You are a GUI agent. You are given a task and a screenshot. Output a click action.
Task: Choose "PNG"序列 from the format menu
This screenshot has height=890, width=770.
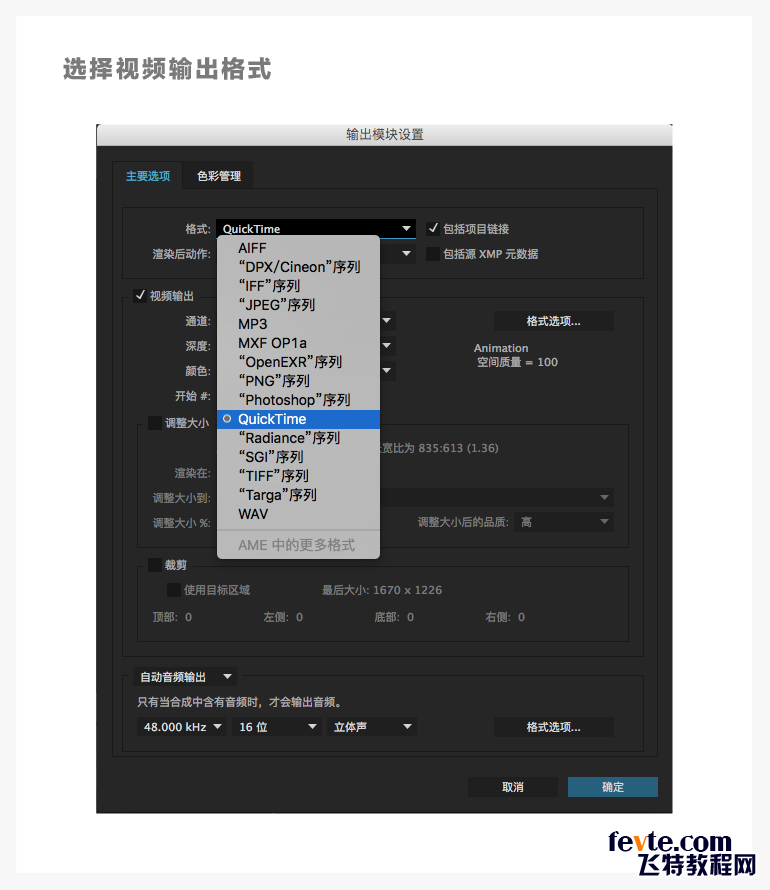[273, 381]
